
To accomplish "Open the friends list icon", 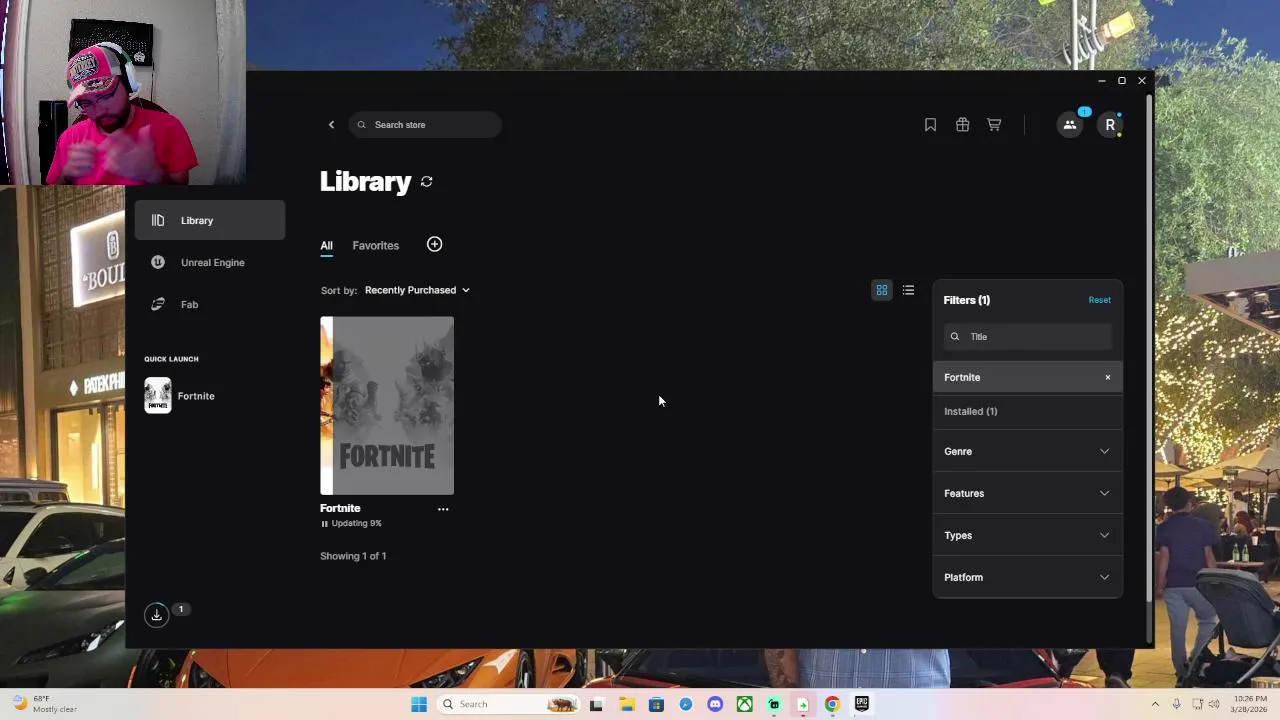I will (x=1070, y=125).
